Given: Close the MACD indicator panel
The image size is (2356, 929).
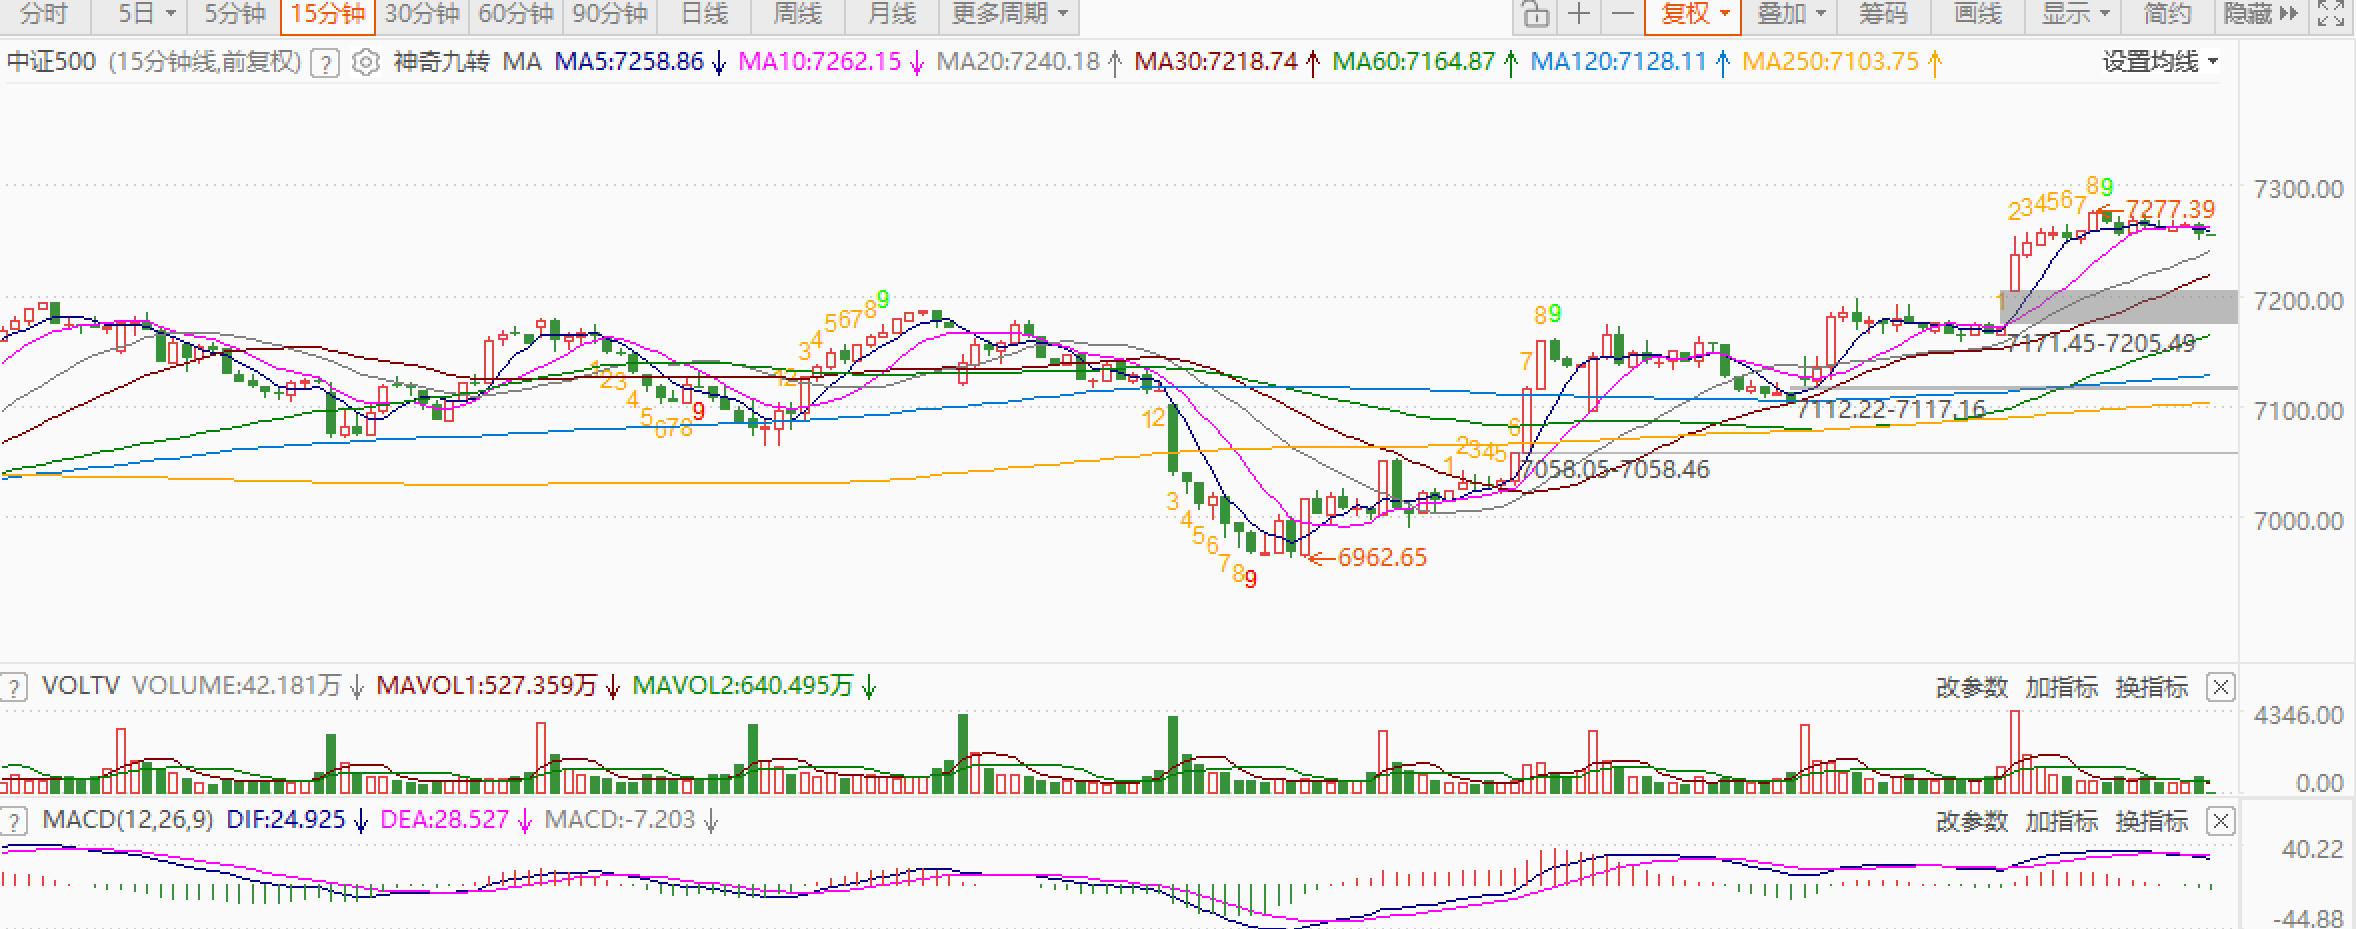Looking at the screenshot, I should pos(2220,821).
